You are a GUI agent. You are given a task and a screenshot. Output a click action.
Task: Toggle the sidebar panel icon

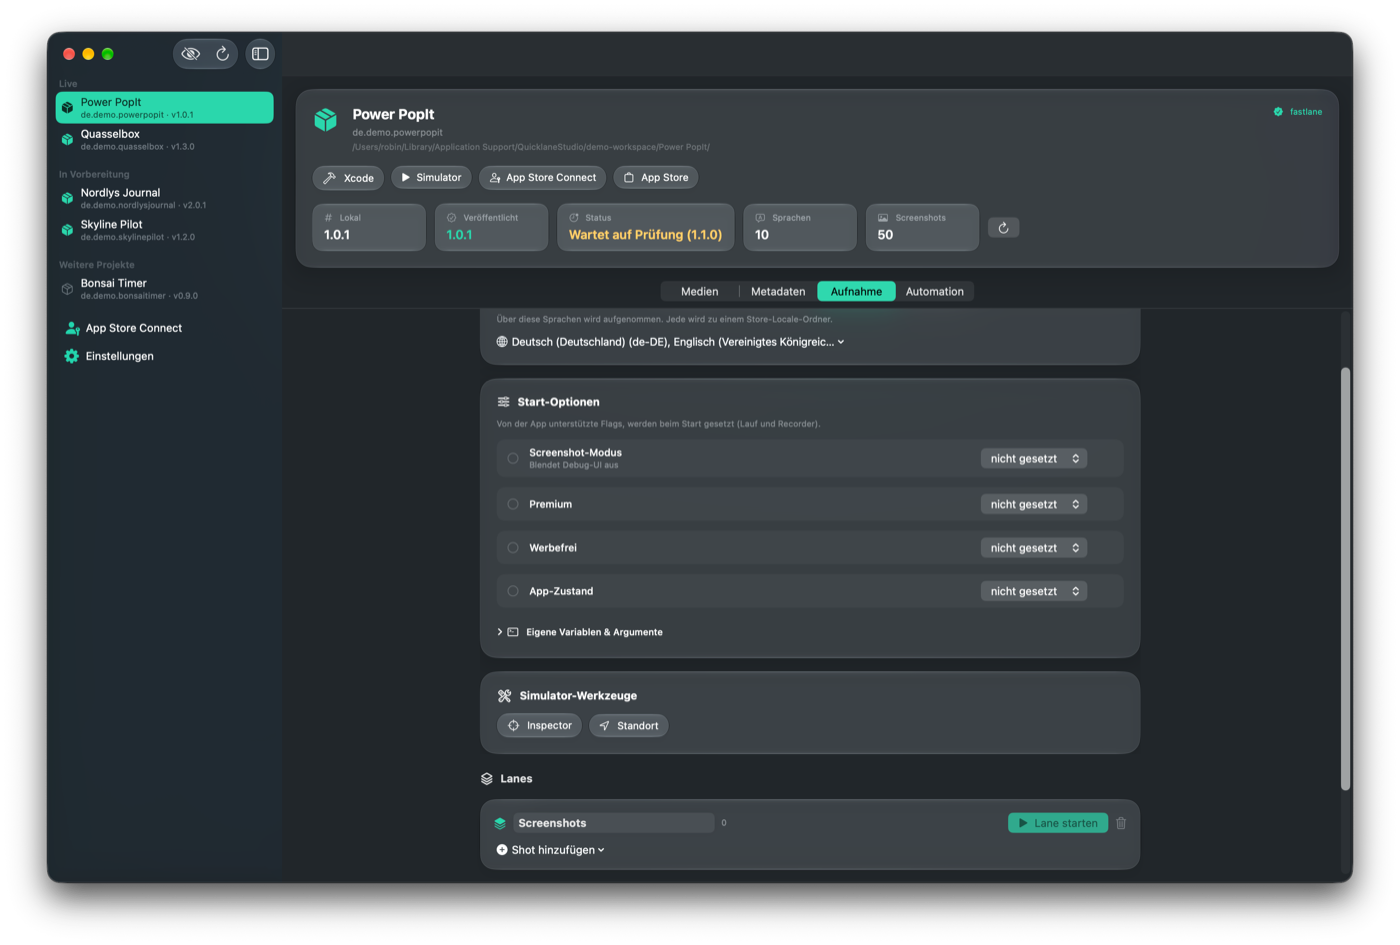pyautogui.click(x=260, y=54)
